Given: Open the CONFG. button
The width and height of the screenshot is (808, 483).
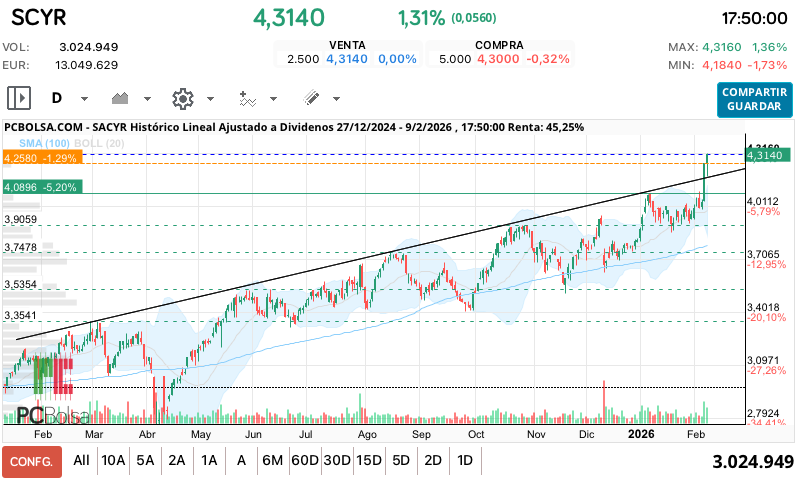Looking at the screenshot, I should (32, 461).
